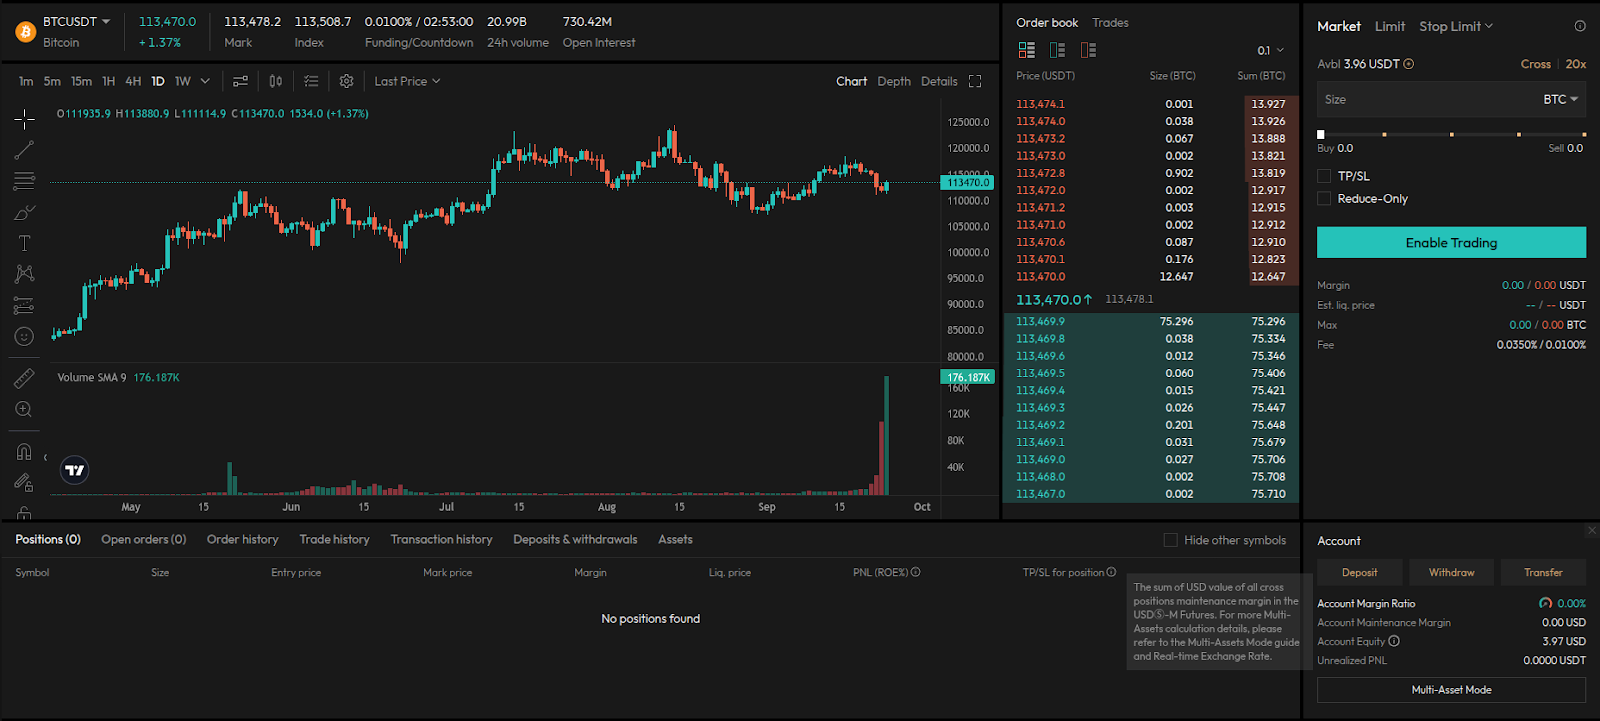This screenshot has width=1600, height=721.
Task: Enable the TP/SL checkbox
Action: [x=1324, y=176]
